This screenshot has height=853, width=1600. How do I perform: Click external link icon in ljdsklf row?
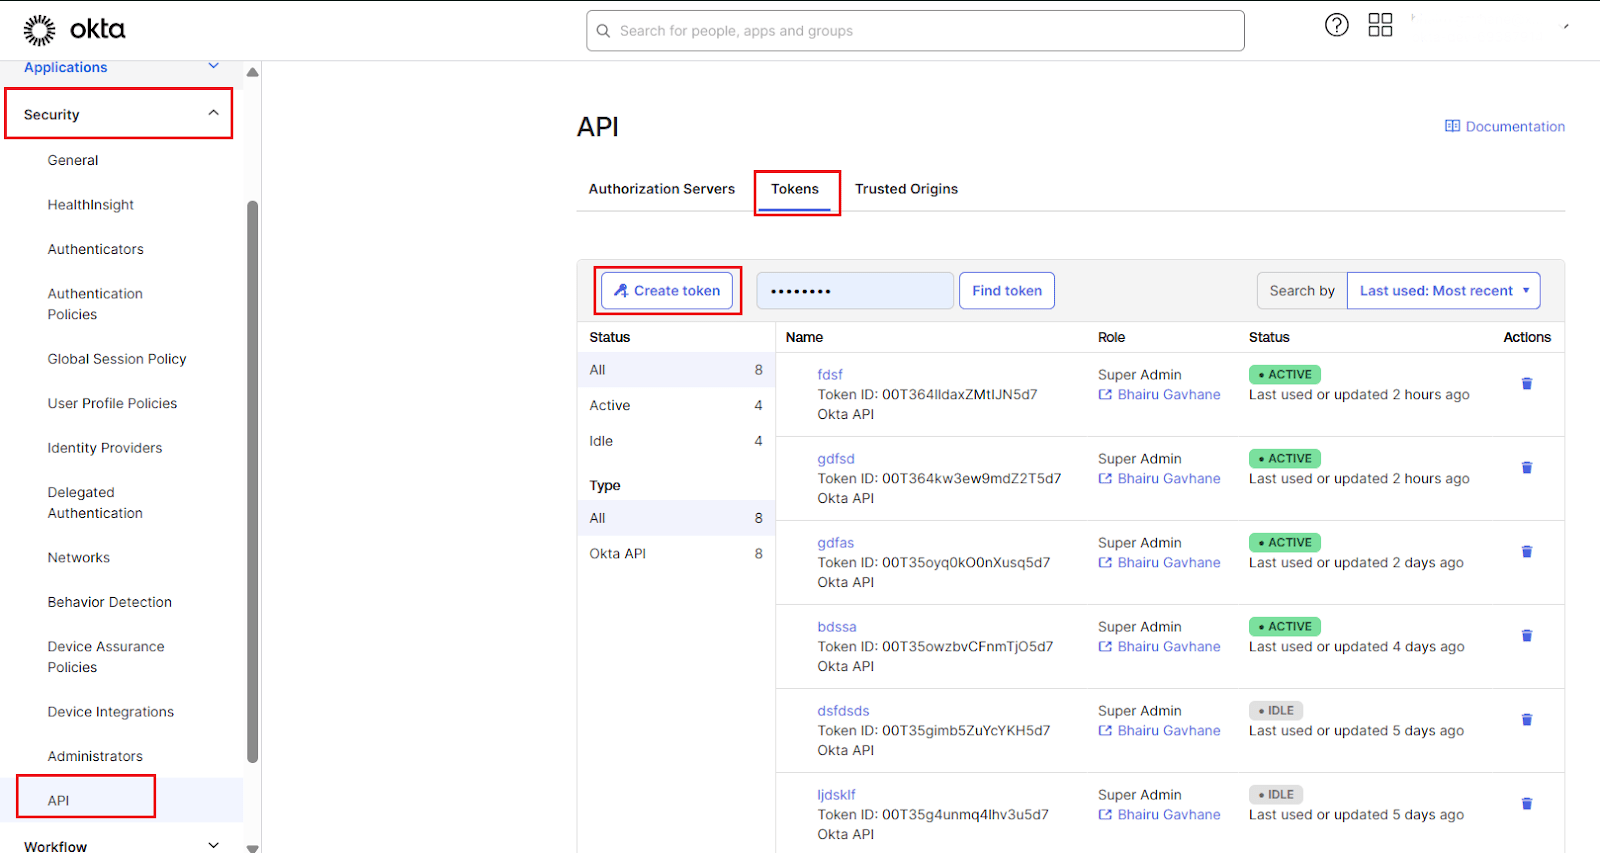[1105, 815]
